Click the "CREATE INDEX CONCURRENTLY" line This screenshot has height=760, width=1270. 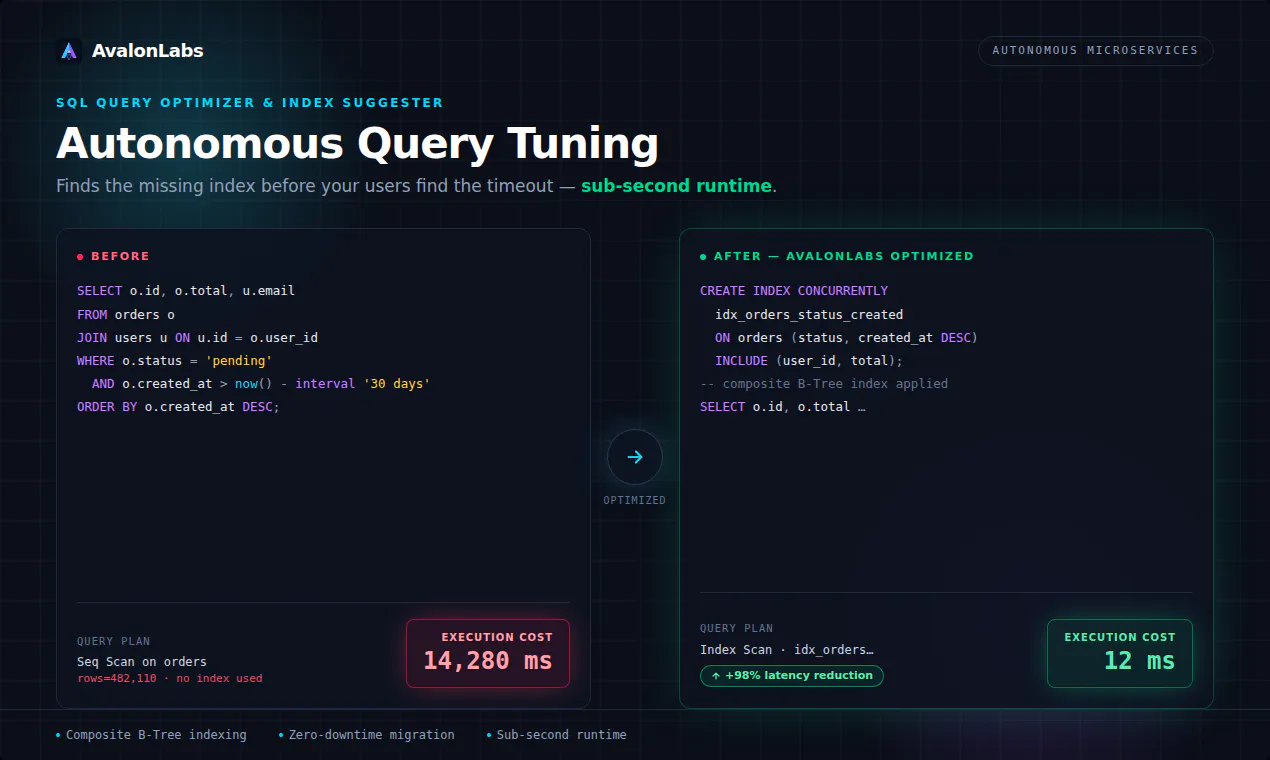point(794,291)
